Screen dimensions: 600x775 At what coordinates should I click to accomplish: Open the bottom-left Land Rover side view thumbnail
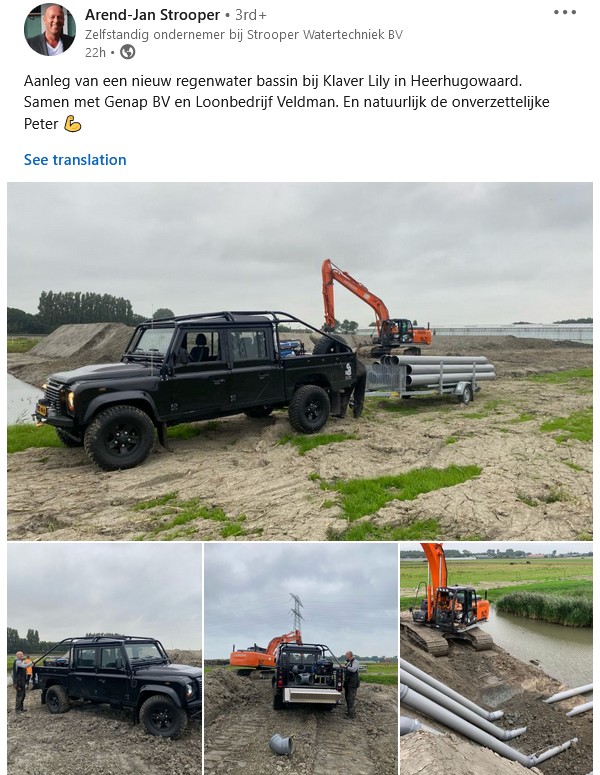pos(104,659)
